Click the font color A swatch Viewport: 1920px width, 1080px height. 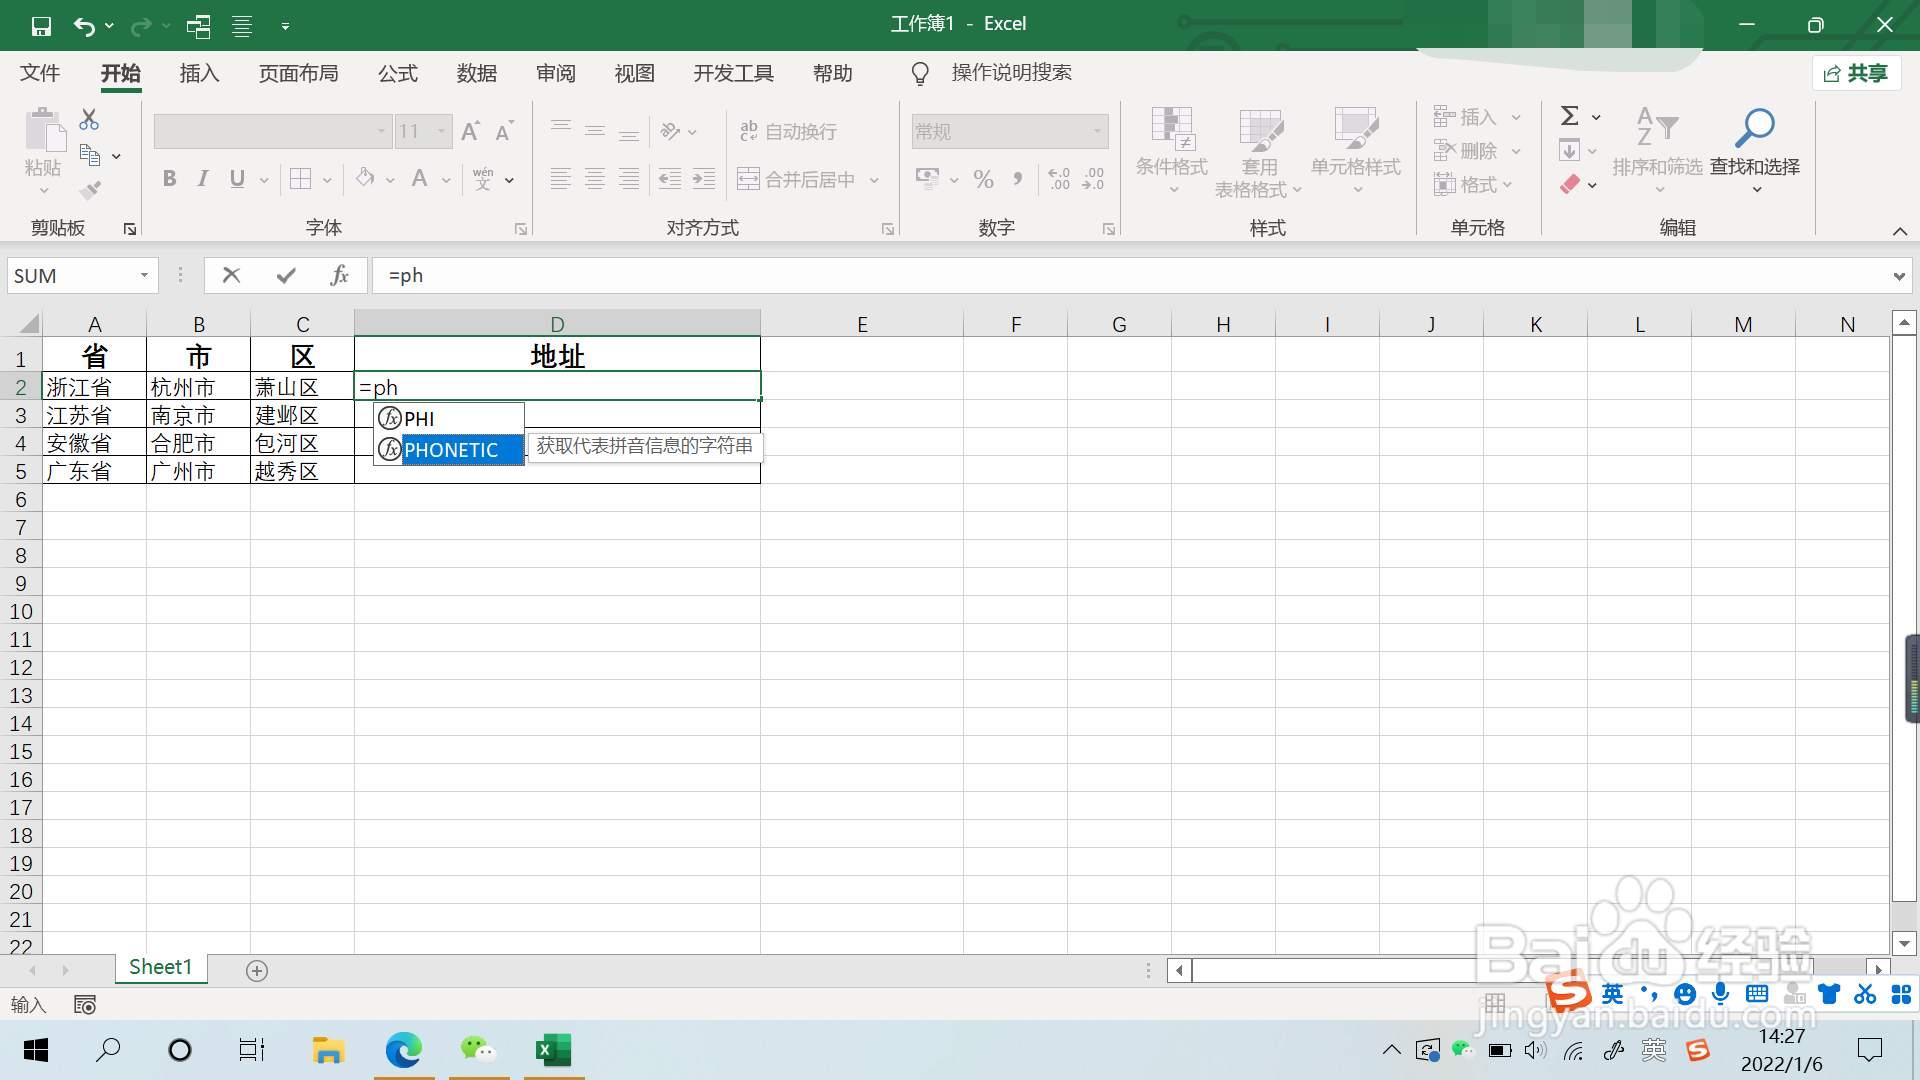(x=420, y=179)
